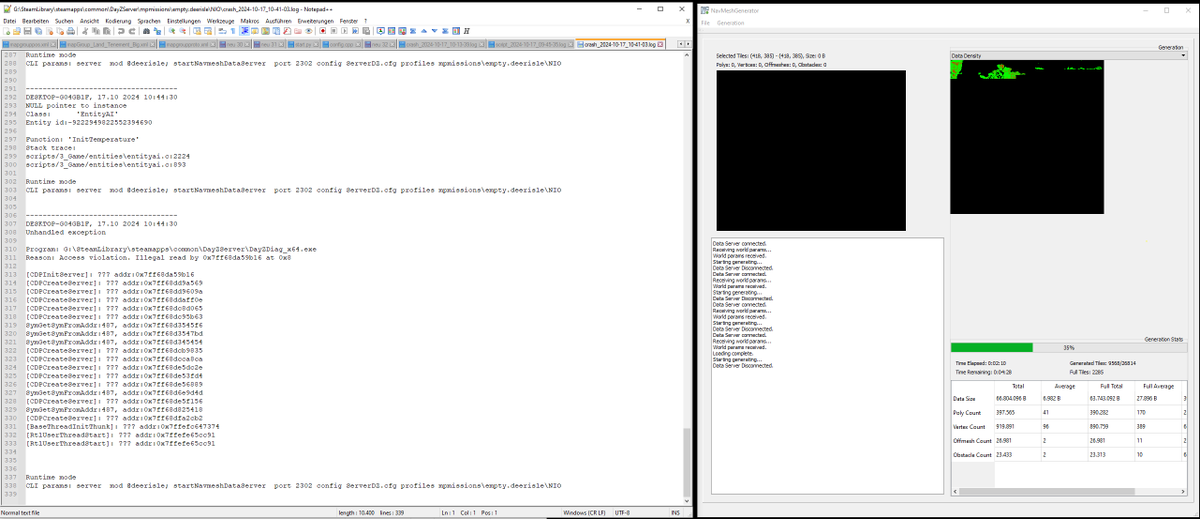Click the stats table scroll-right arrow
The height and width of the screenshot is (519, 1200).
(1183, 491)
